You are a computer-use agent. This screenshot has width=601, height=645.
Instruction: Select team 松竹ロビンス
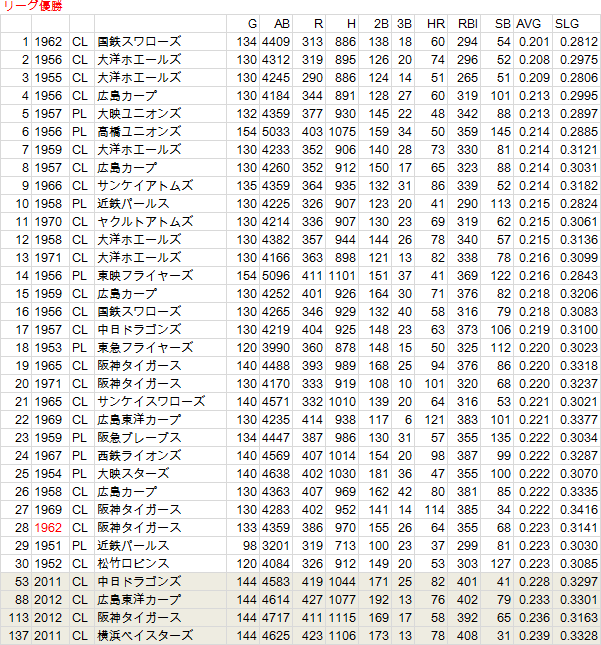[133, 564]
